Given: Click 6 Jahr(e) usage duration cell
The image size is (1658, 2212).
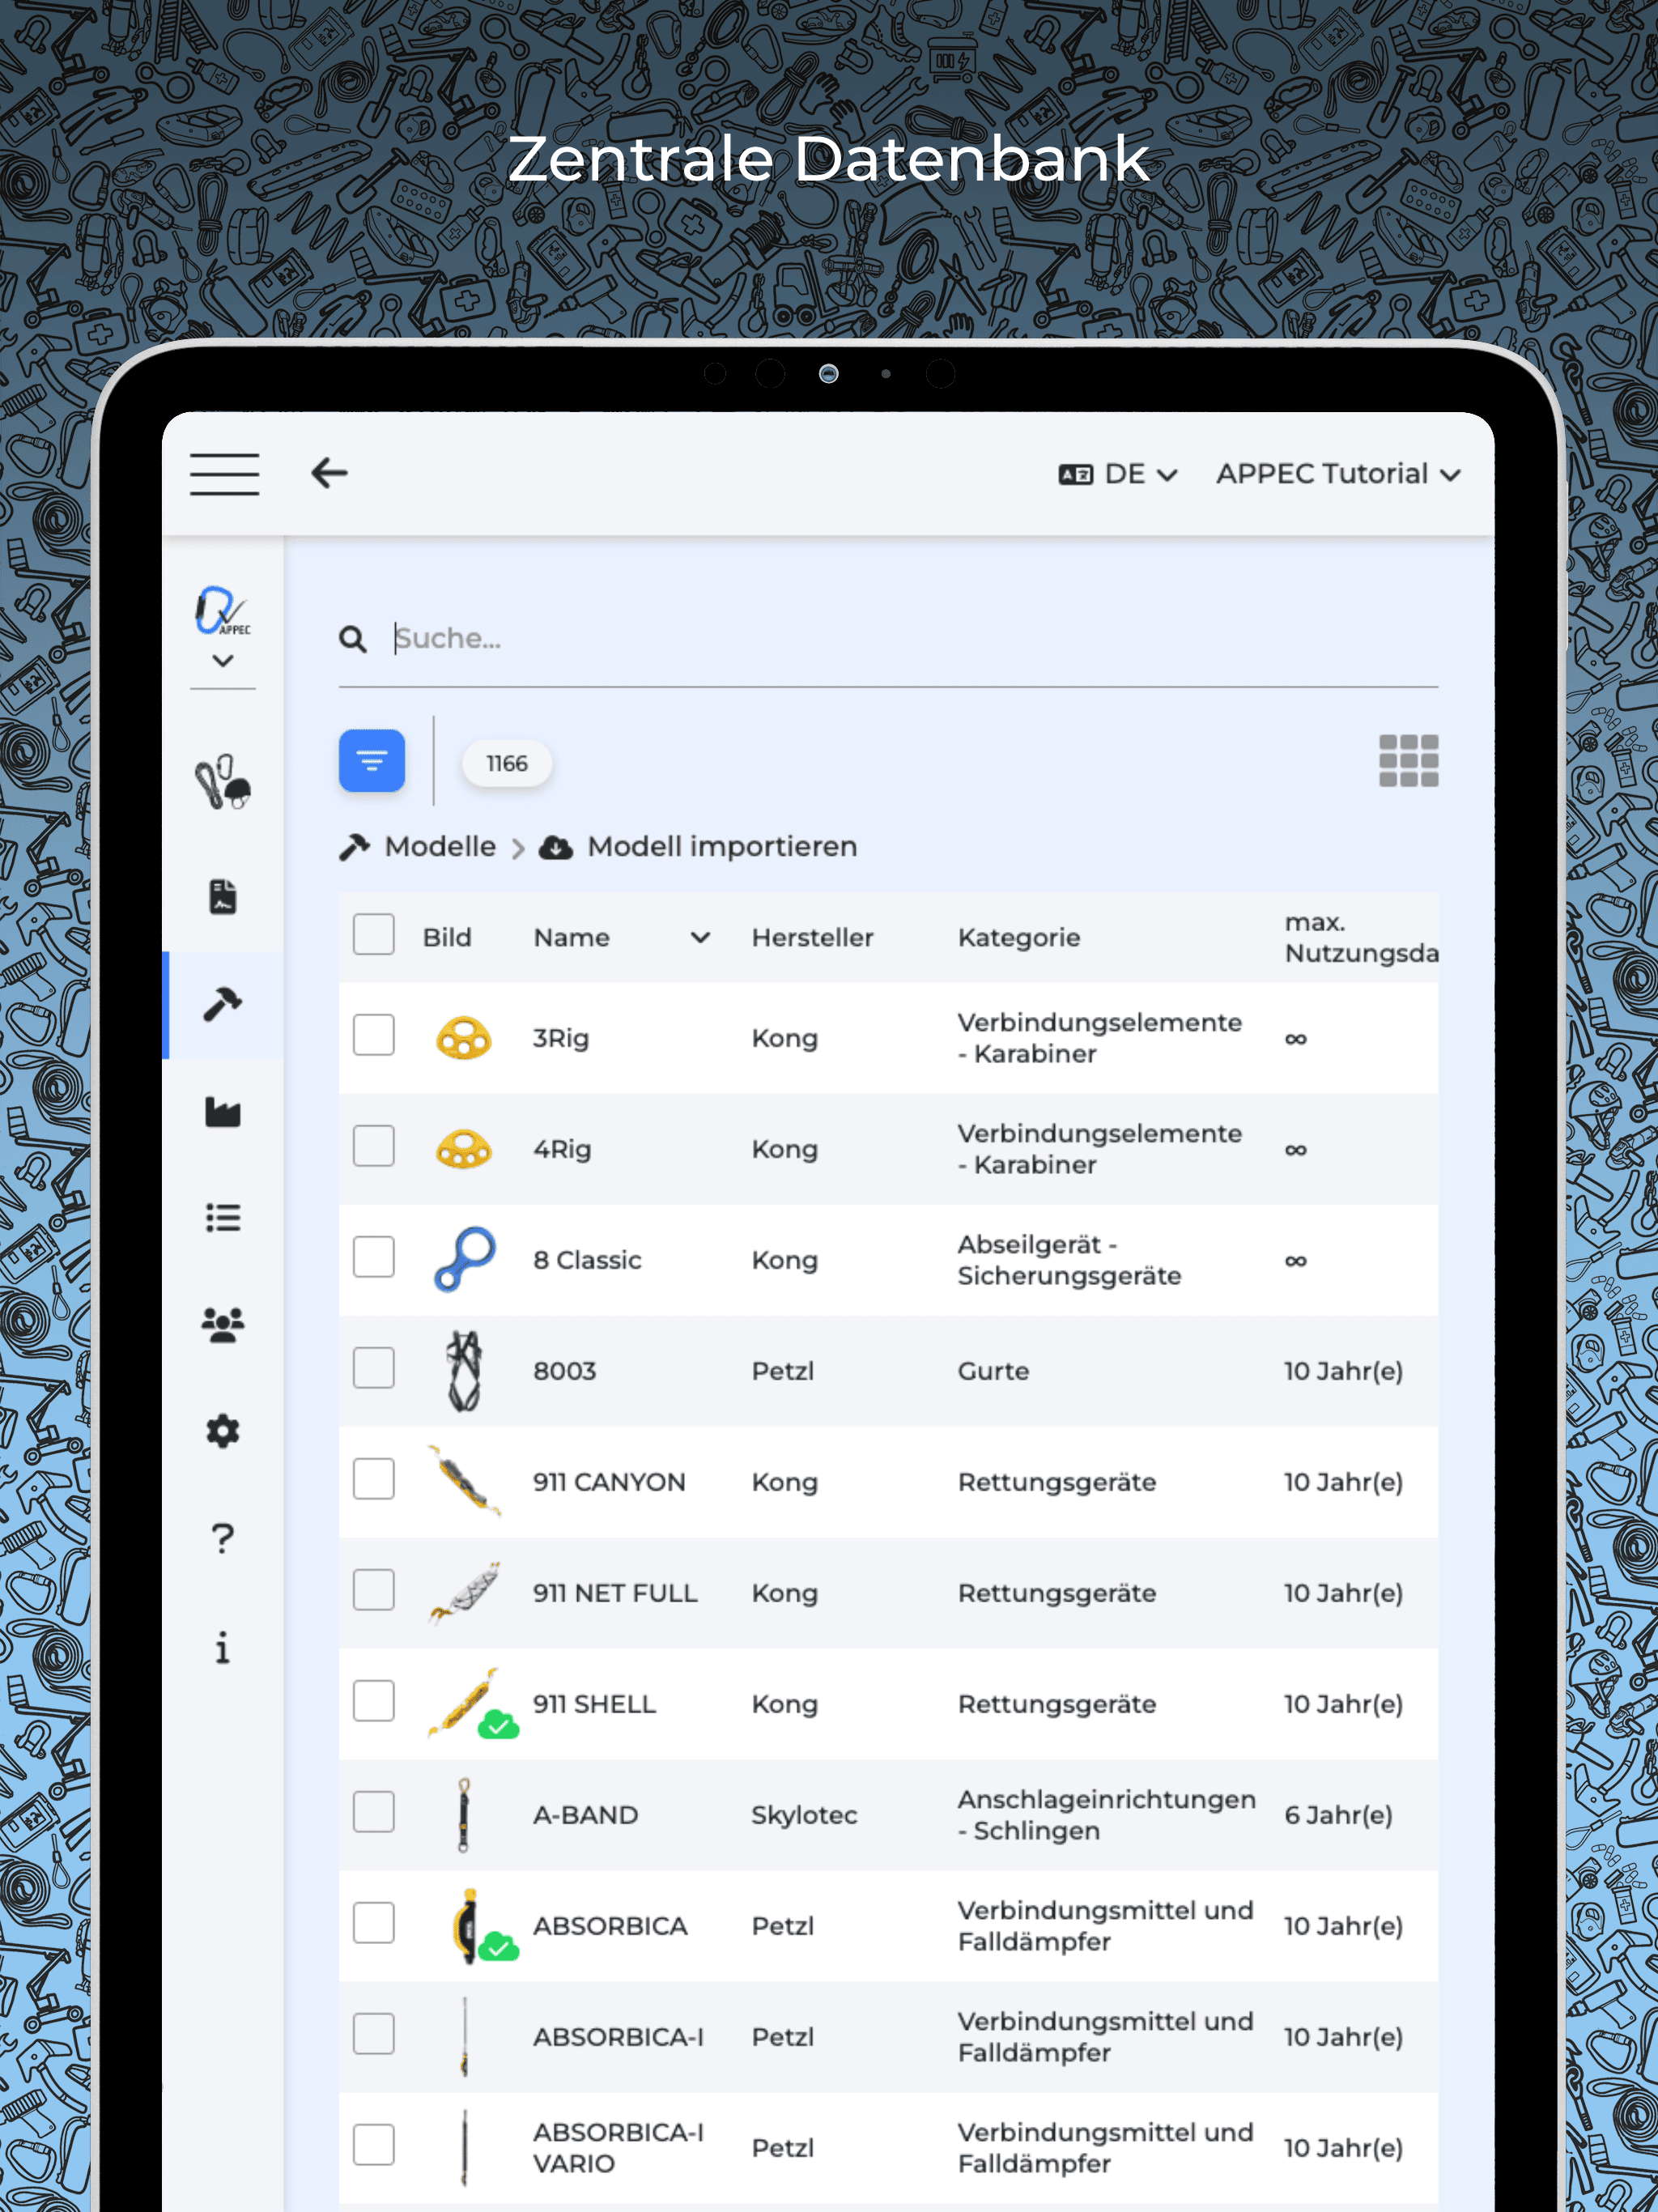Looking at the screenshot, I should (x=1339, y=1815).
